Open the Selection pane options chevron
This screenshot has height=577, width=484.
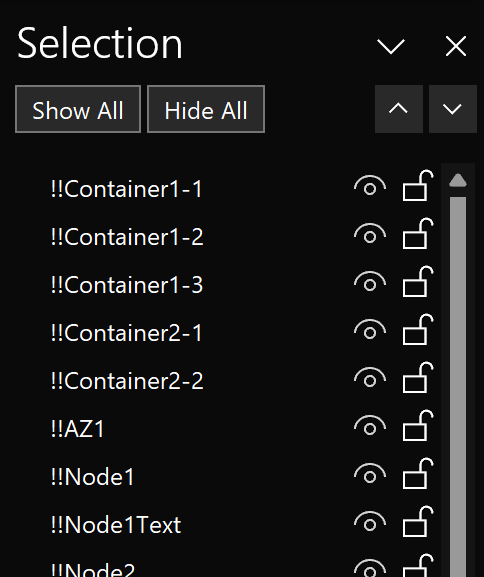click(391, 47)
